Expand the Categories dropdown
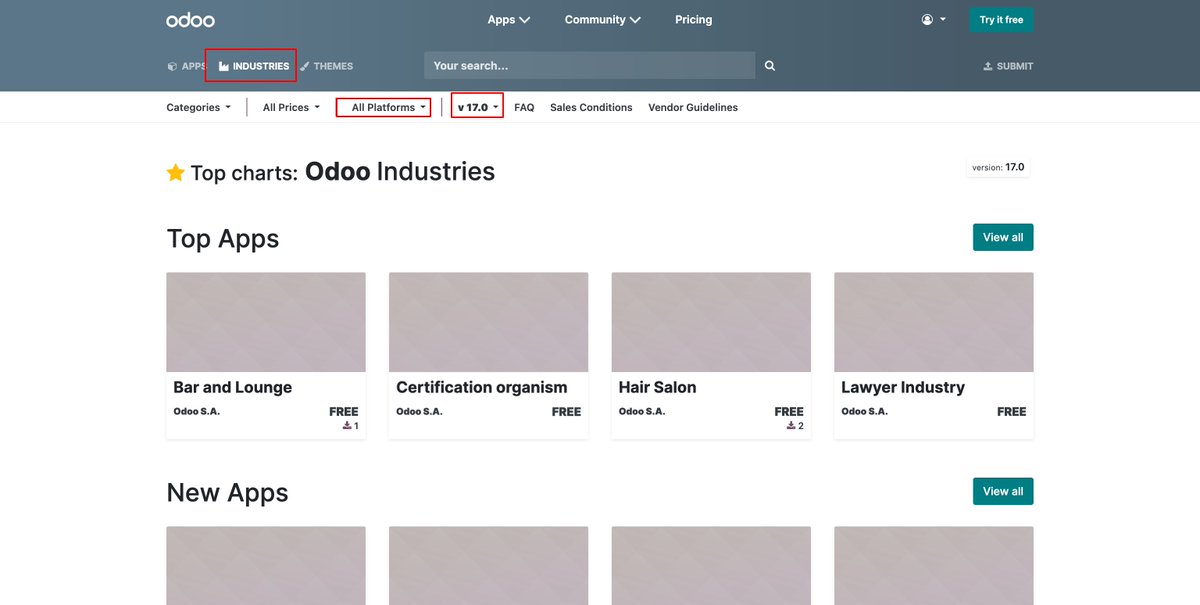This screenshot has width=1200, height=605. (199, 107)
